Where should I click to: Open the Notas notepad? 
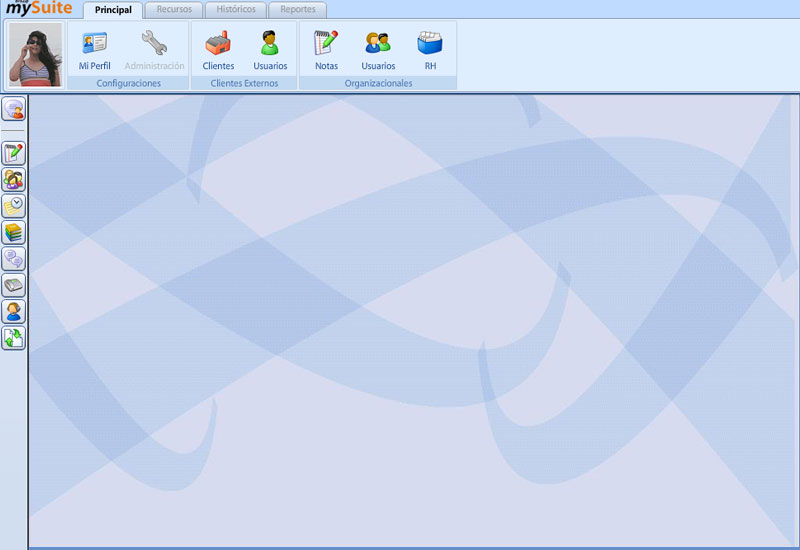(x=326, y=50)
